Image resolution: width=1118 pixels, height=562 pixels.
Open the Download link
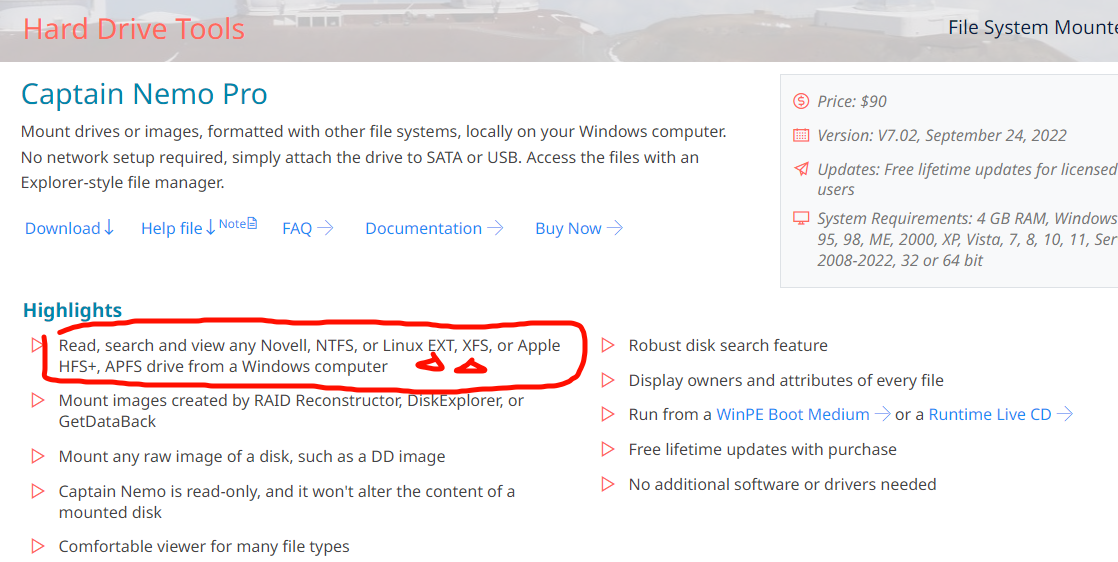(70, 228)
